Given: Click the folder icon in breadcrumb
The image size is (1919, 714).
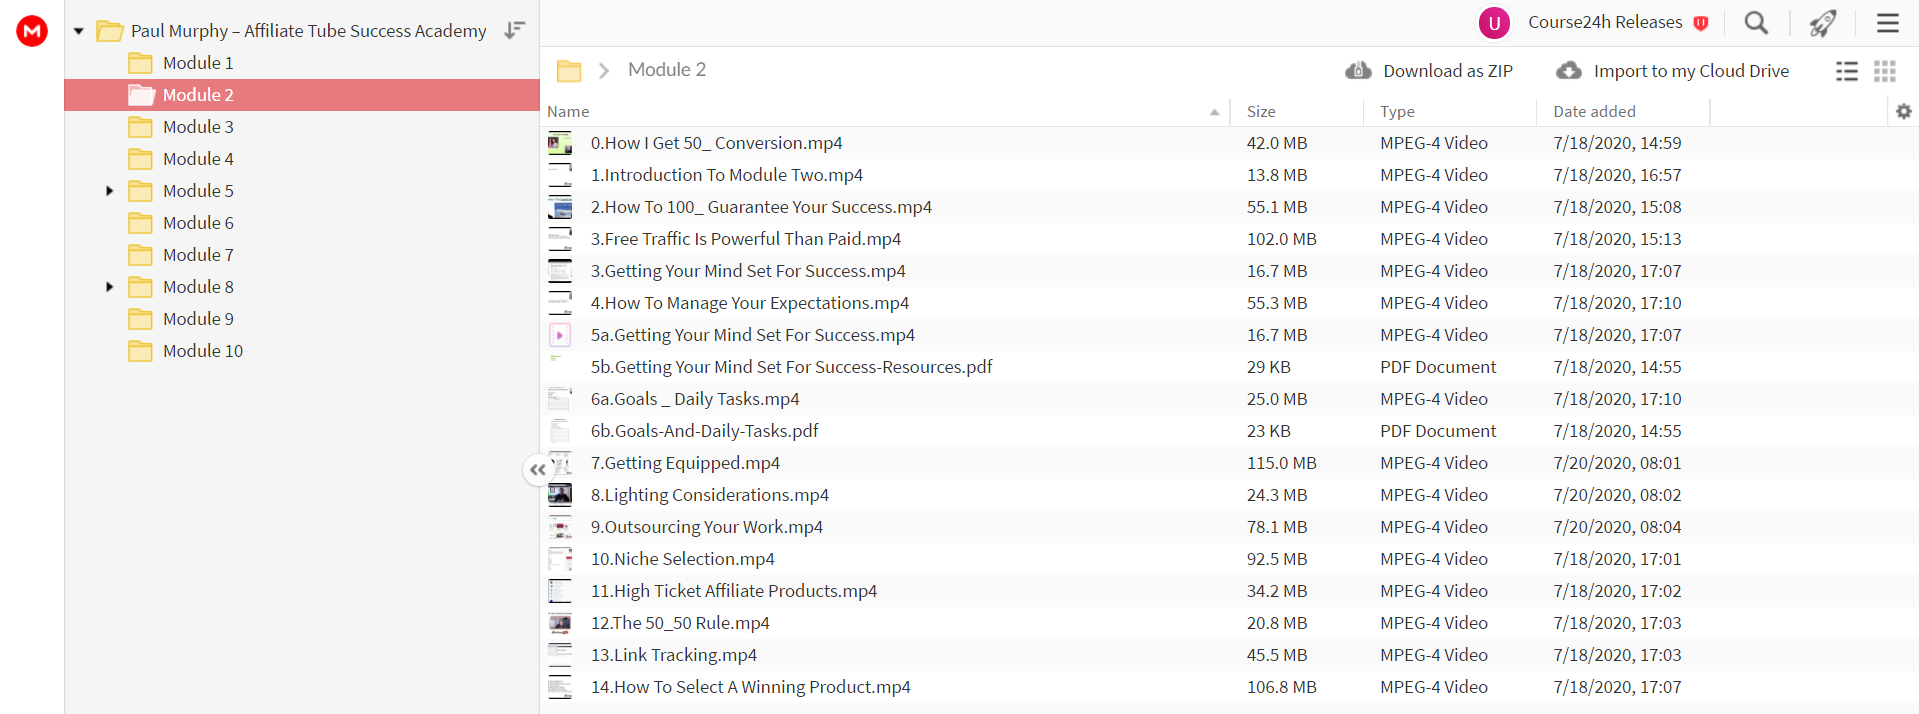Looking at the screenshot, I should click(x=569, y=70).
